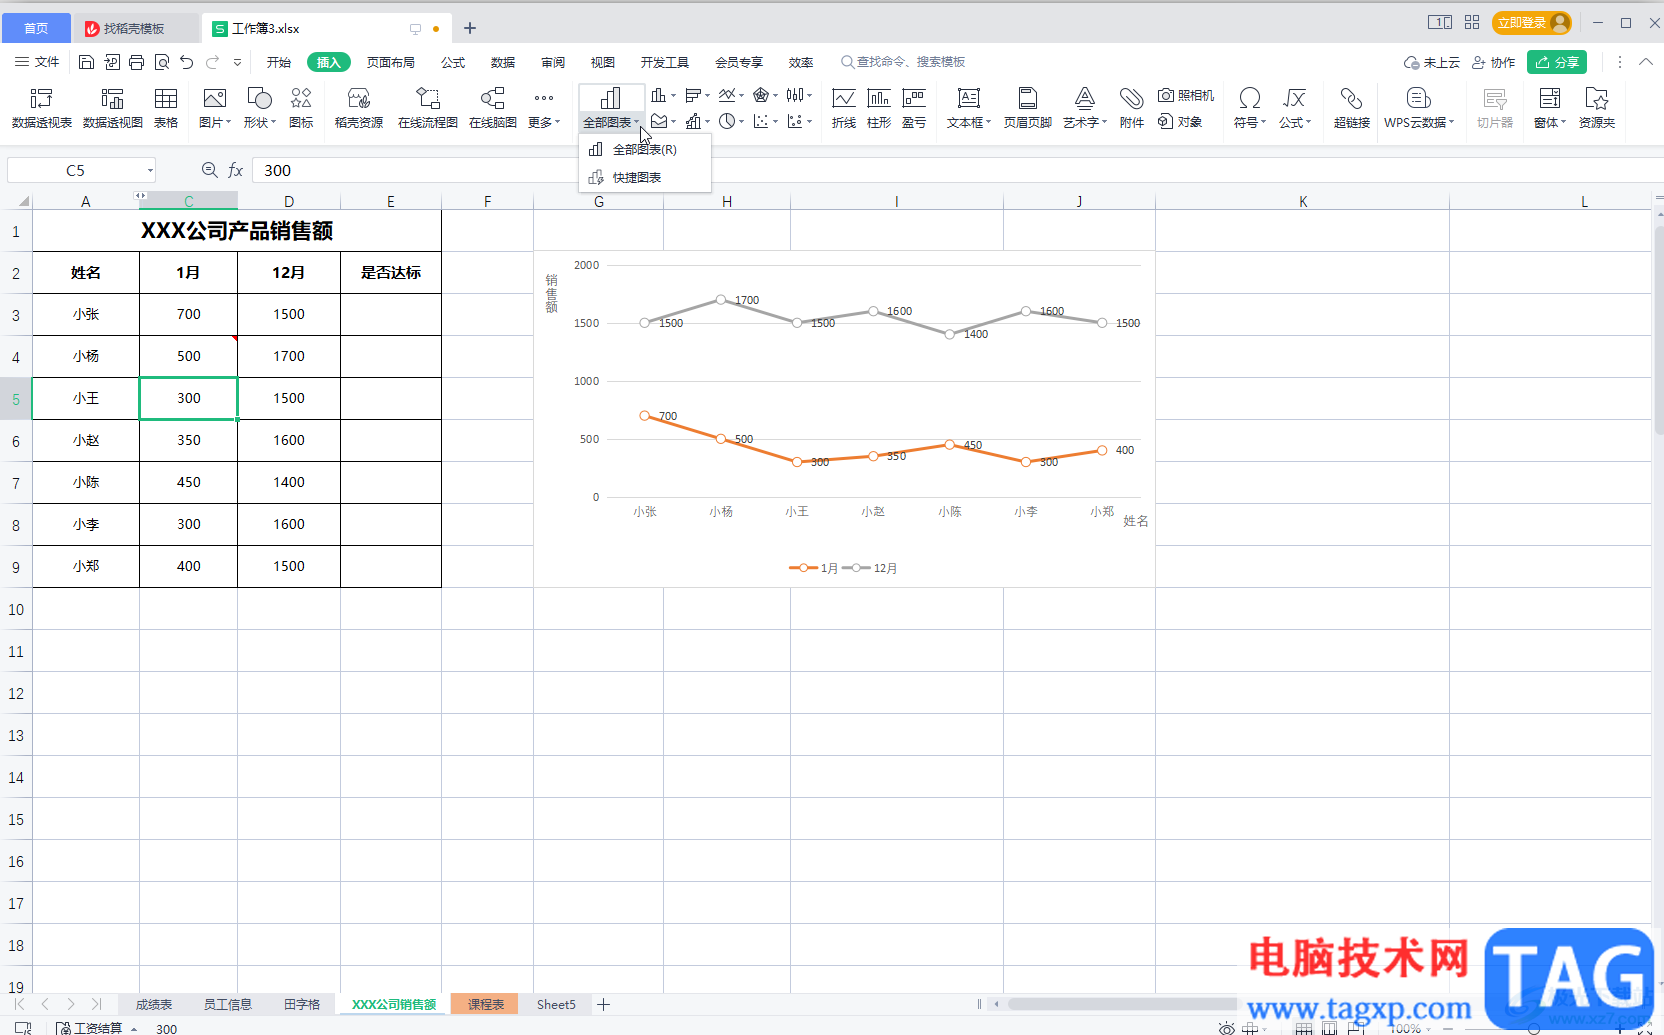The height and width of the screenshot is (1035, 1664).
Task: Open the 稻壳资源 resources icon
Action: [x=359, y=108]
